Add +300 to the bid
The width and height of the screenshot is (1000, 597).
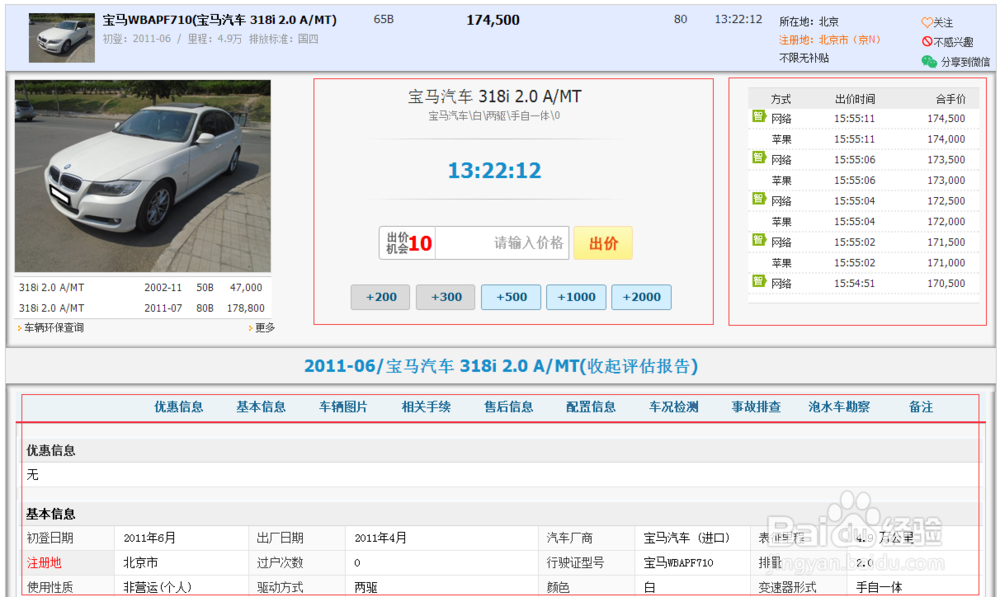pos(446,297)
